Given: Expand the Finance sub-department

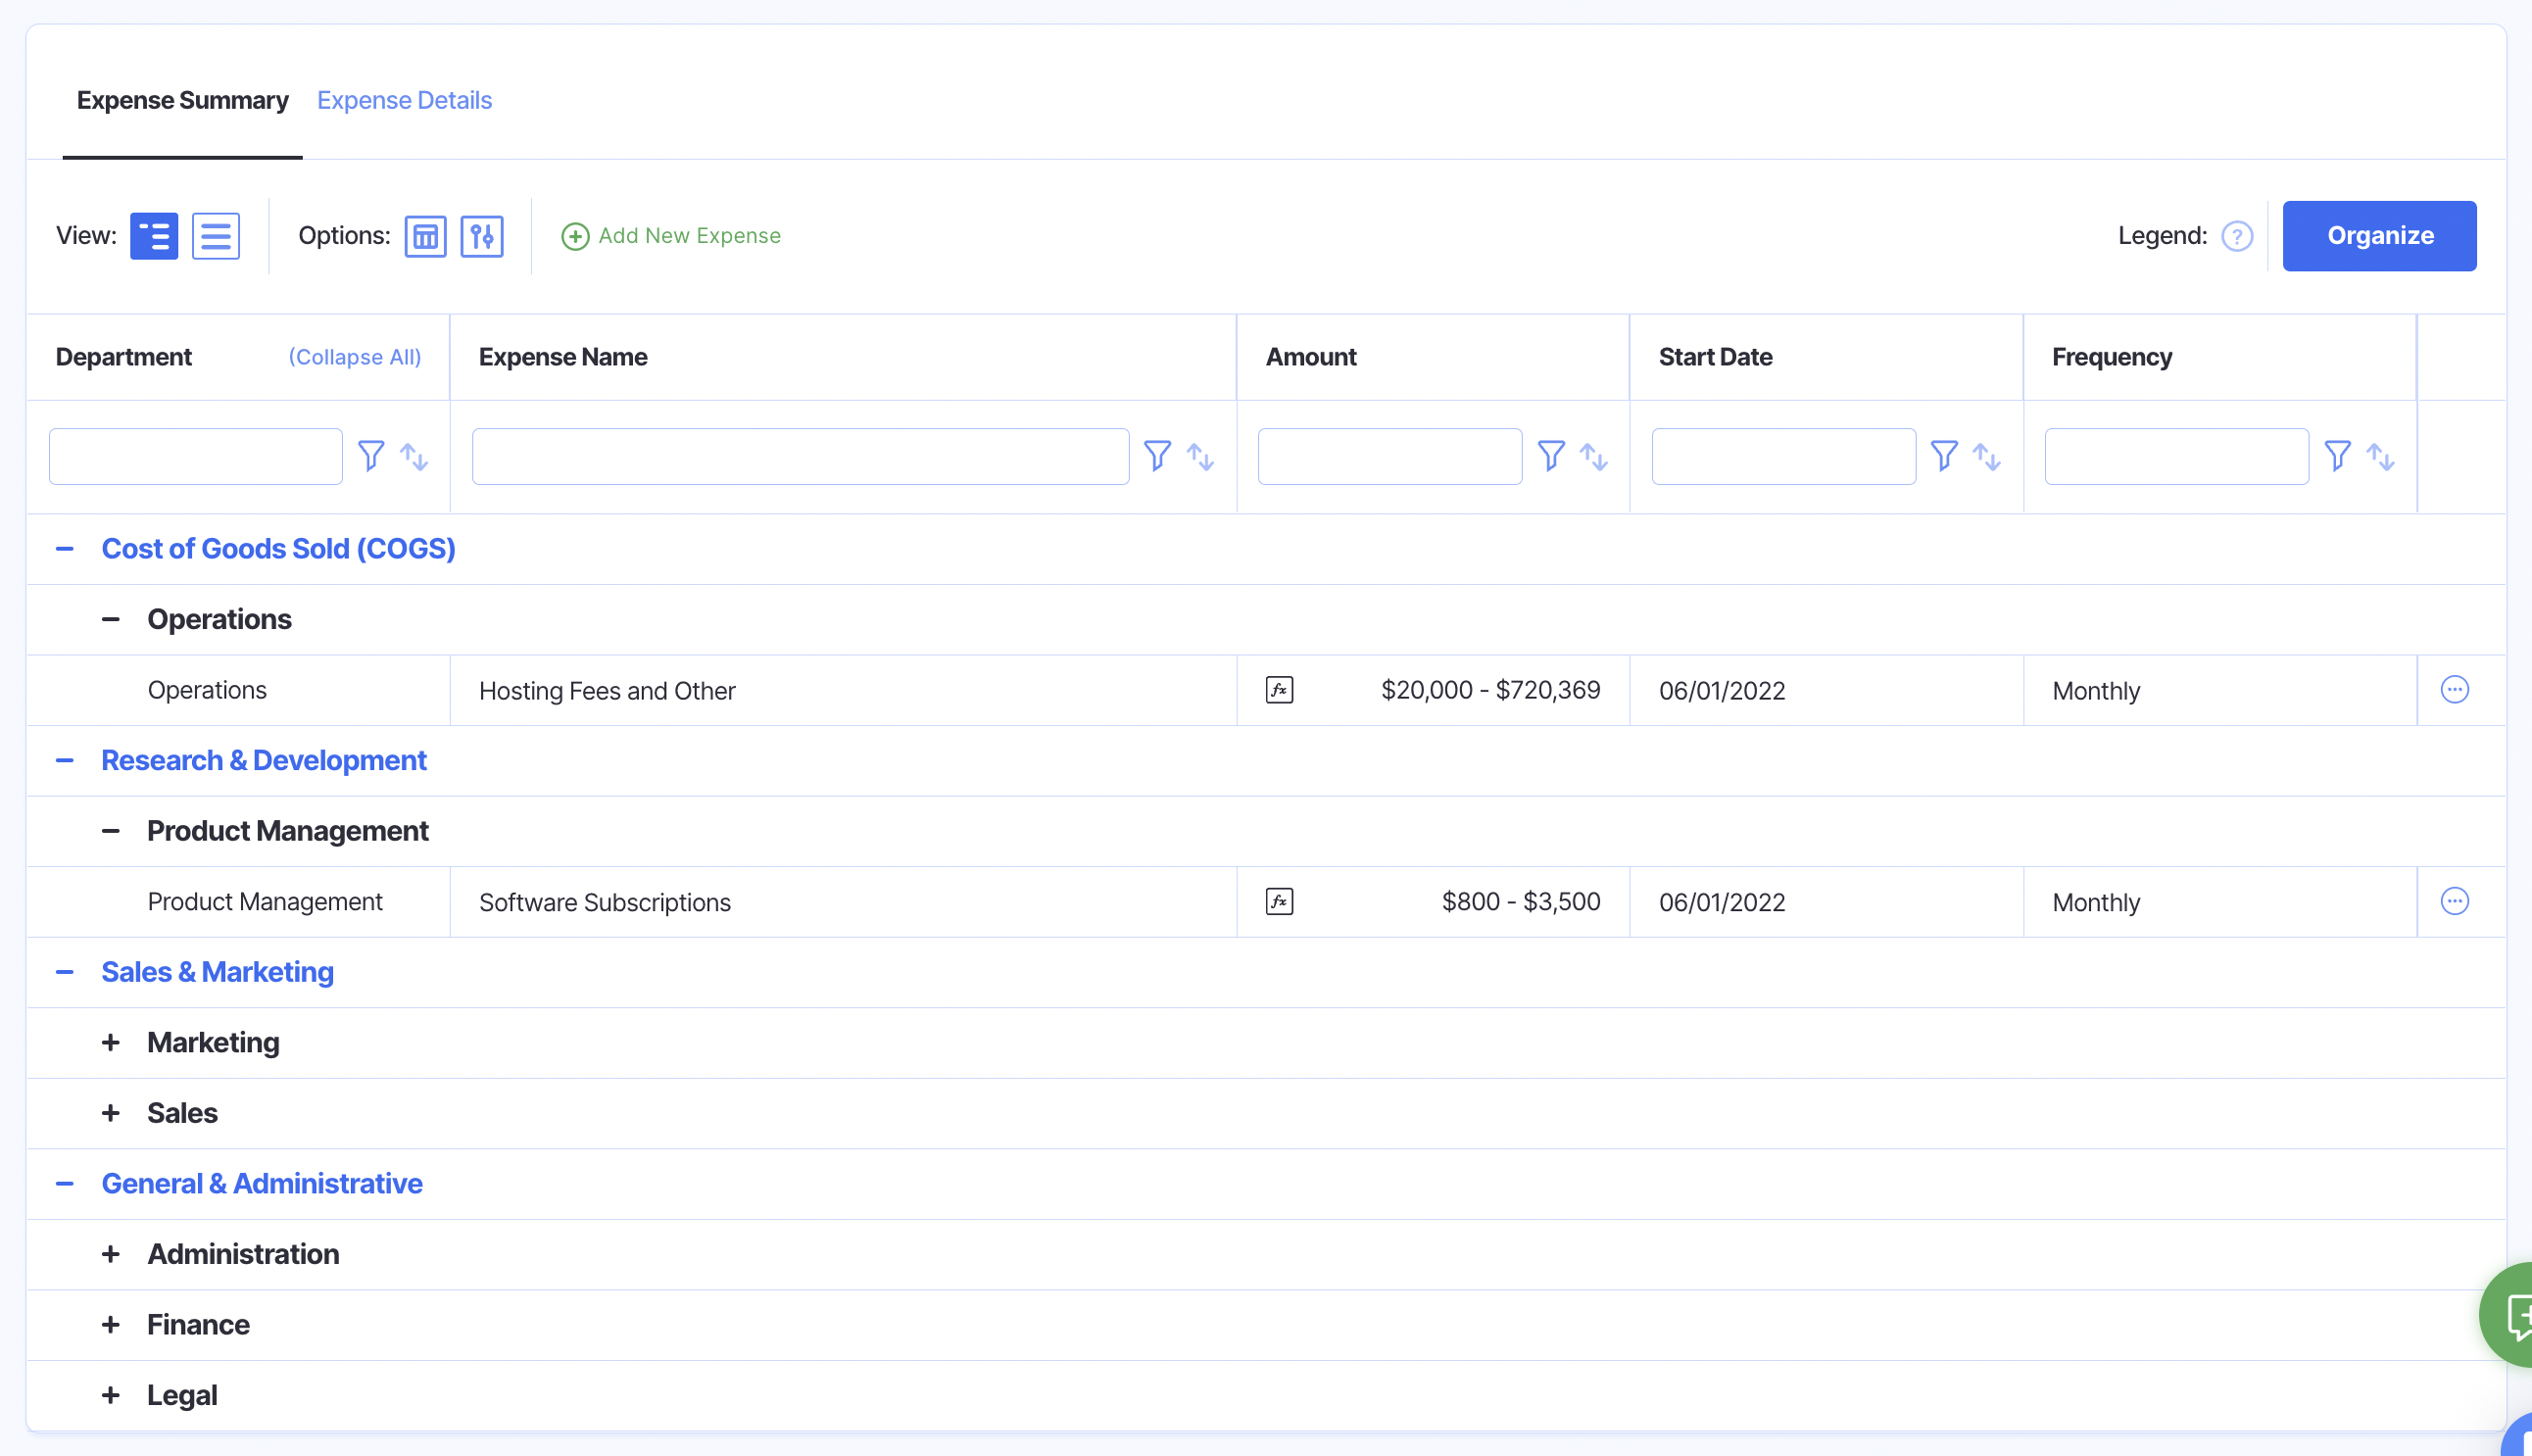Looking at the screenshot, I should [111, 1324].
